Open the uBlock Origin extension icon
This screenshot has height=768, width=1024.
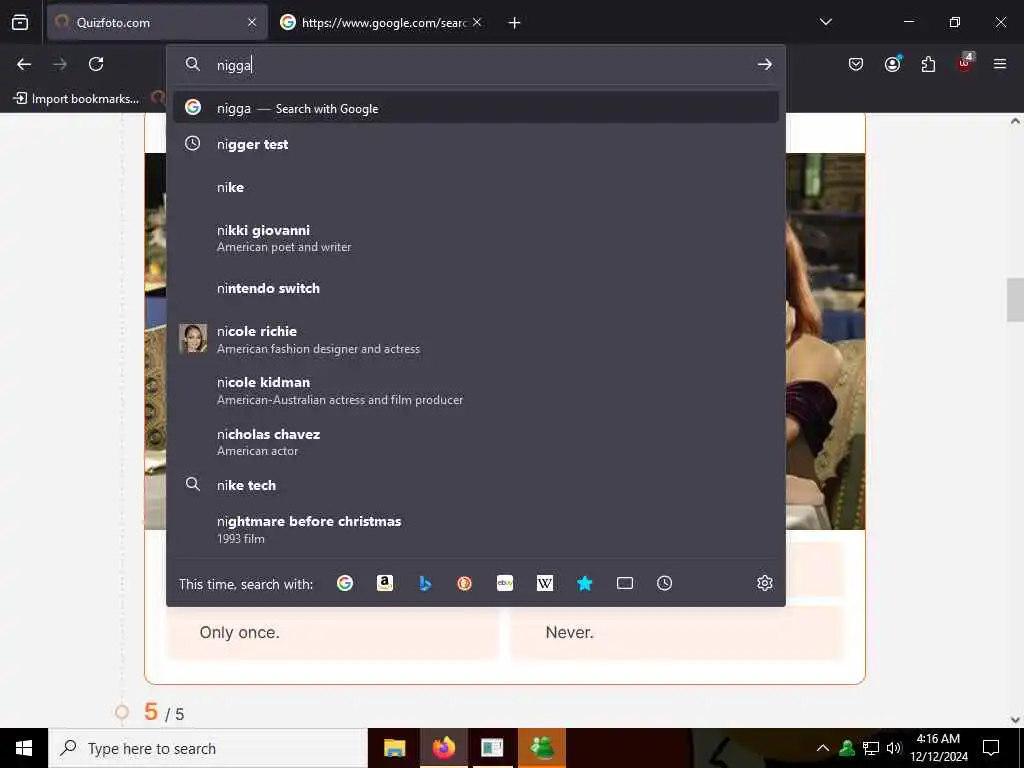point(965,63)
